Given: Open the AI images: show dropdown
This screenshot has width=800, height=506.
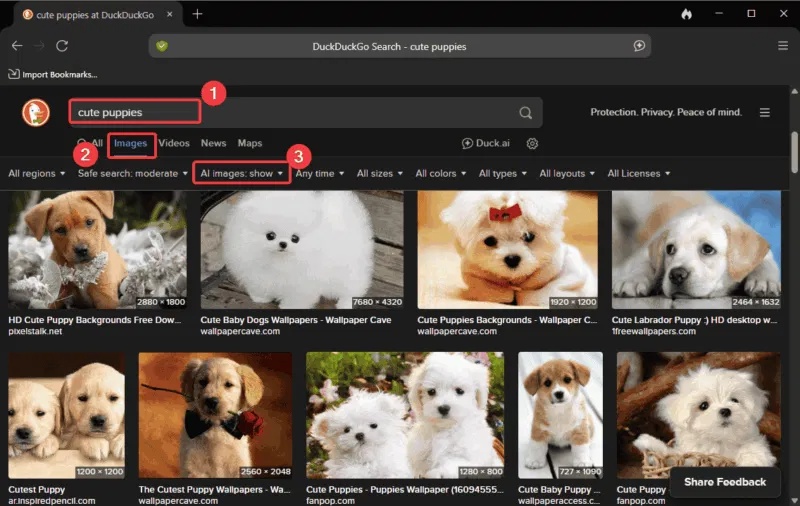Looking at the screenshot, I should 241,174.
